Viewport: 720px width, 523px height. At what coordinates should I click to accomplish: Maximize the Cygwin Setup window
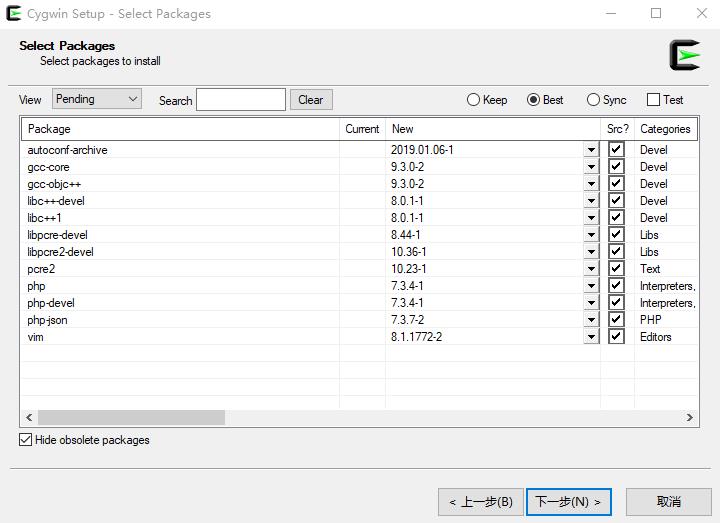click(656, 13)
